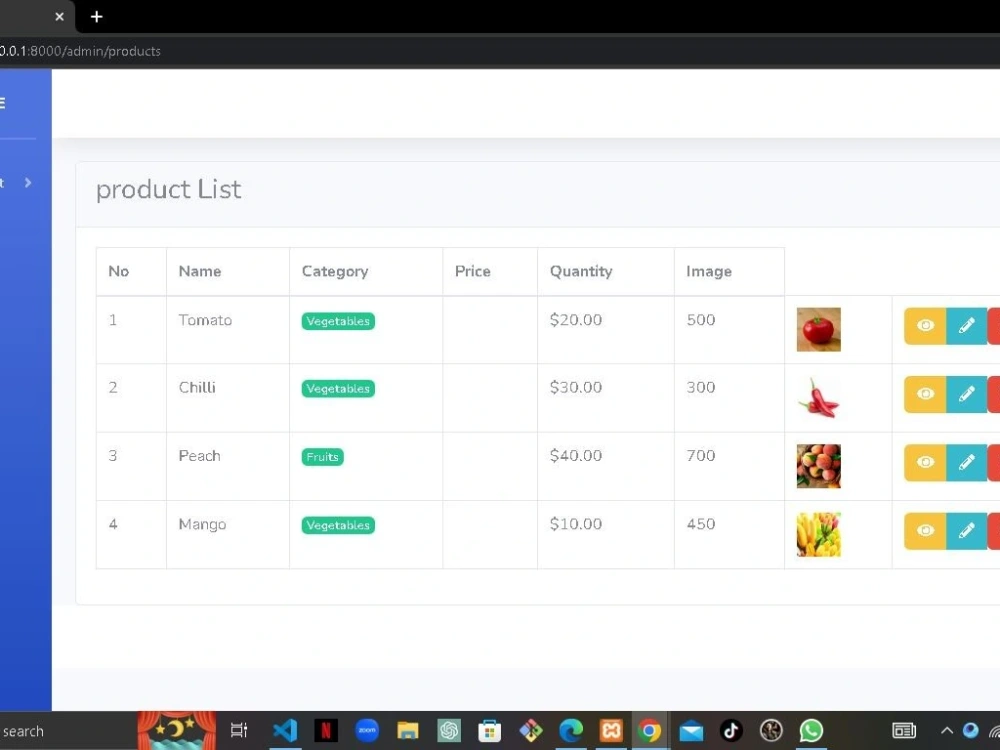Sort by the Name column header
This screenshot has width=1000, height=750.
(199, 271)
